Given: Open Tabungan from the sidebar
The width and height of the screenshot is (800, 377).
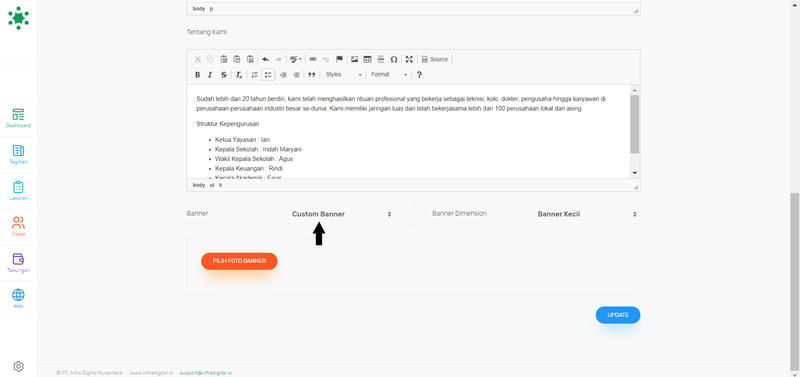Looking at the screenshot, I should point(18,263).
